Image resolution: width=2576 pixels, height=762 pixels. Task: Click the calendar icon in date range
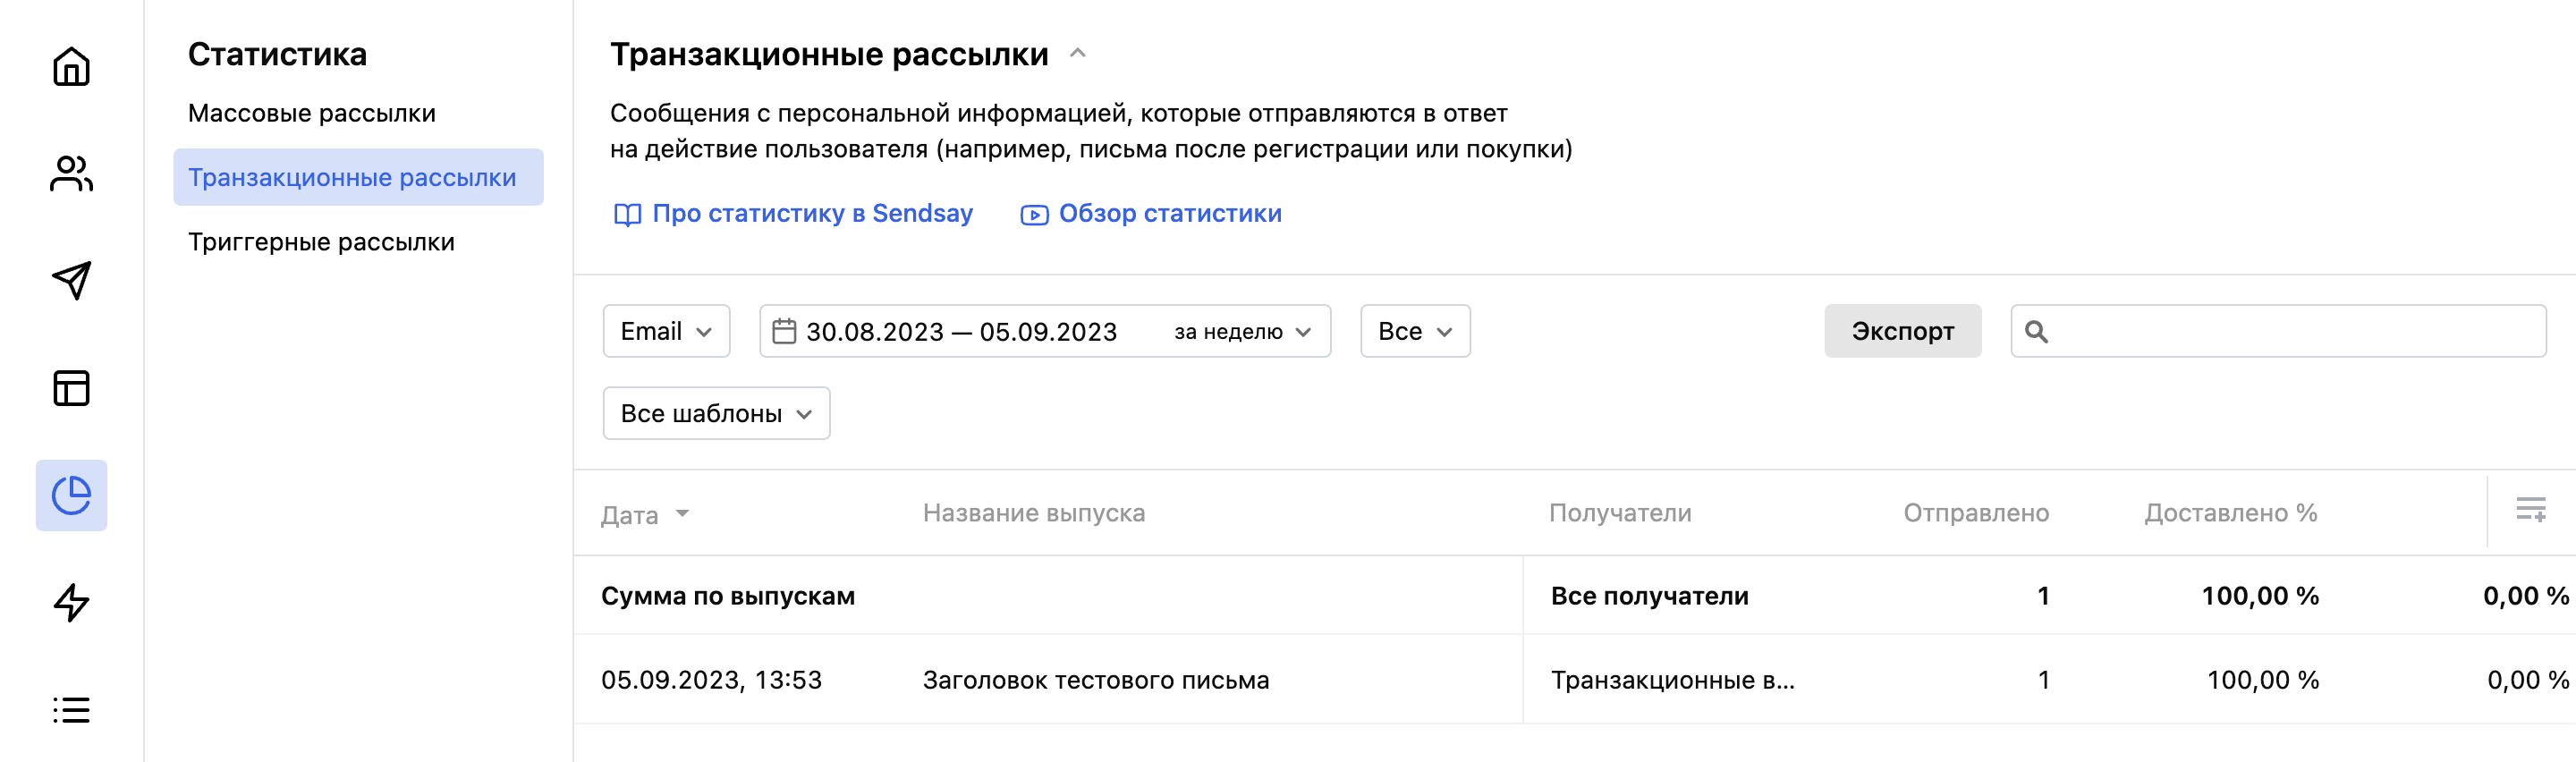point(784,331)
